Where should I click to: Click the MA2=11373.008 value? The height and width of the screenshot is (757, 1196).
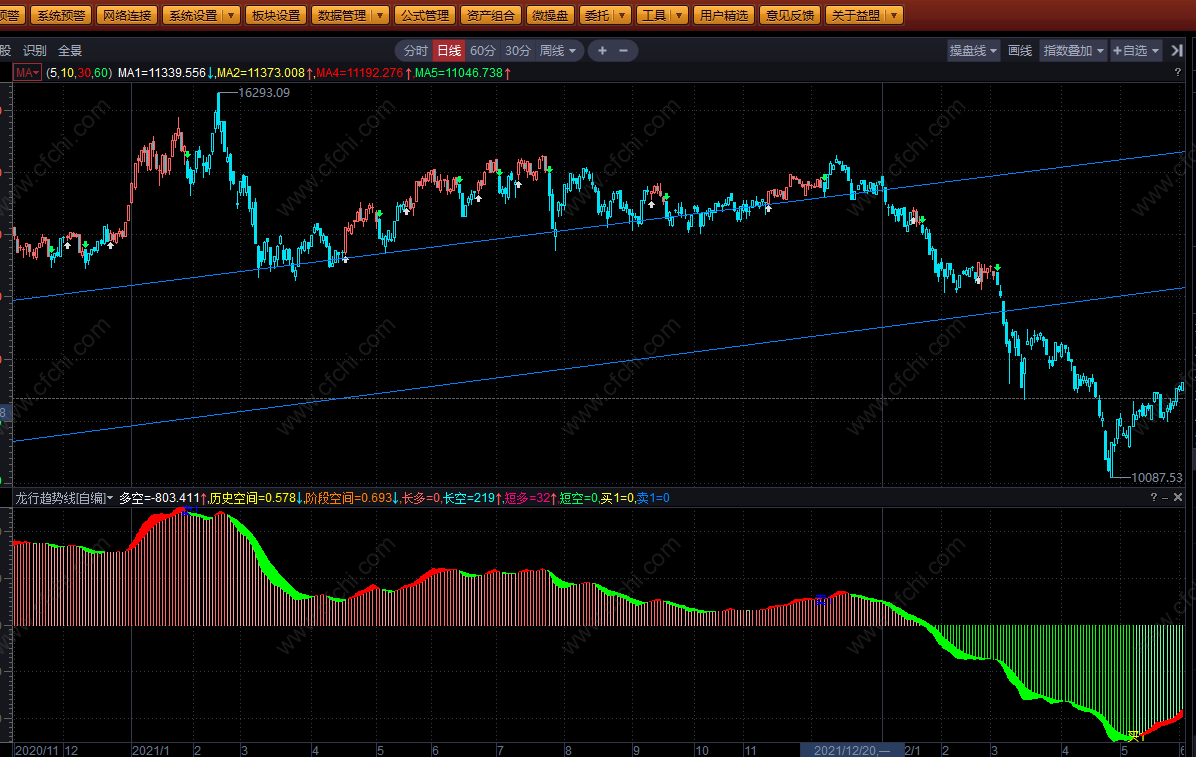click(x=261, y=72)
